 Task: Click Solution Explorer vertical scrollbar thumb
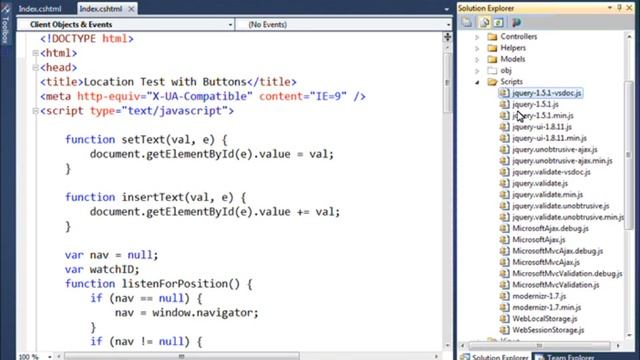(629, 155)
